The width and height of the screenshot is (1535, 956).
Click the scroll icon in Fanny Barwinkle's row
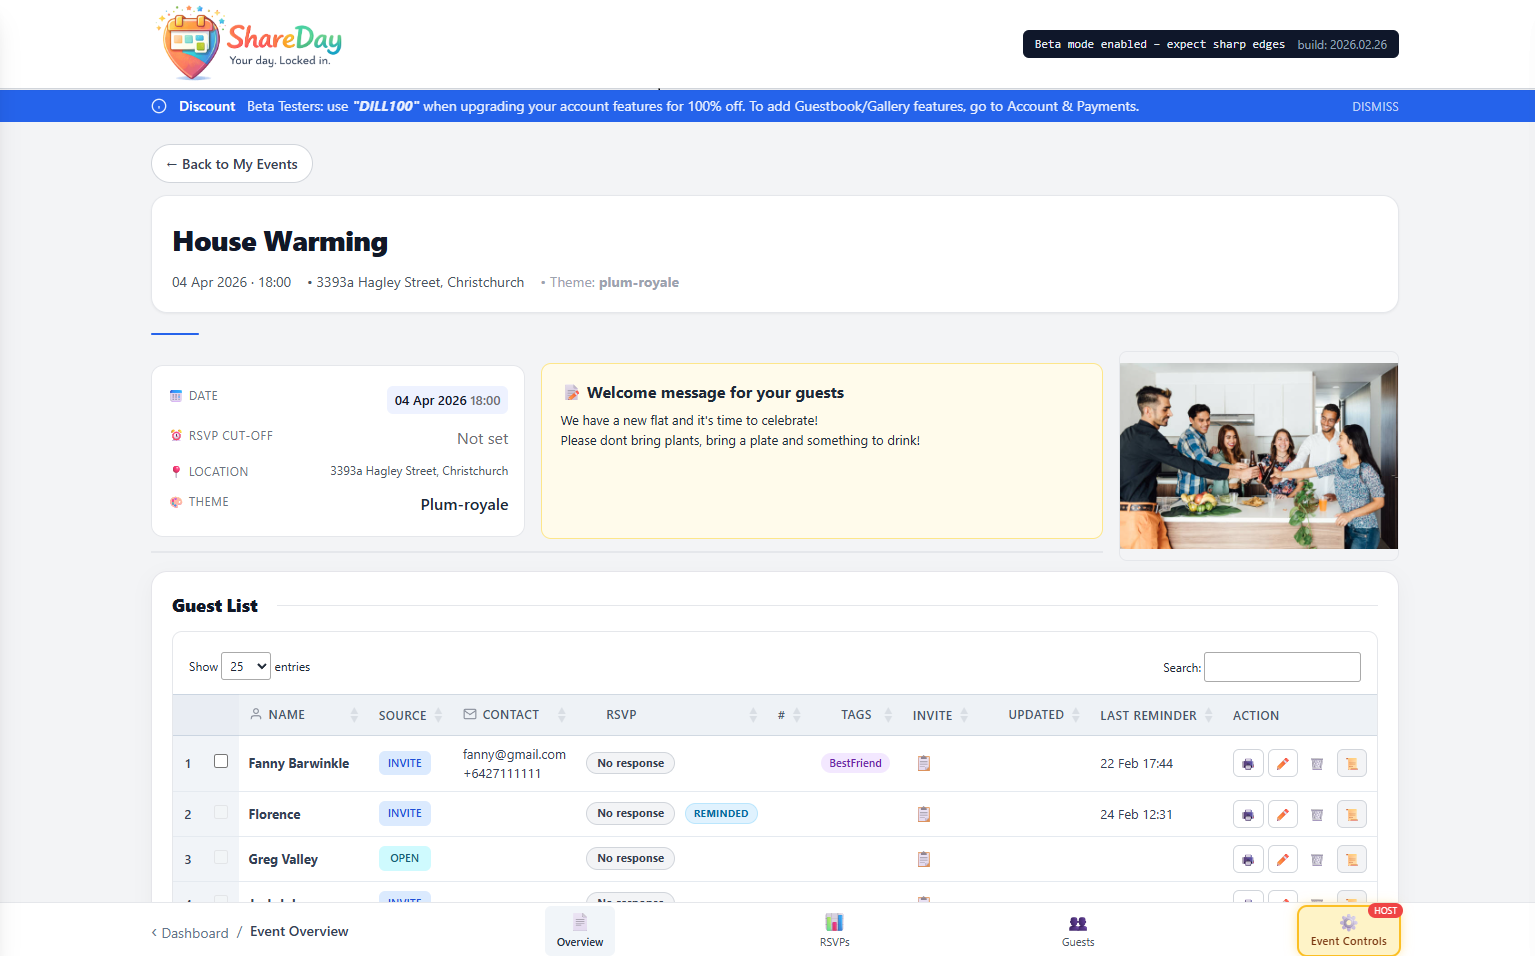click(1351, 764)
